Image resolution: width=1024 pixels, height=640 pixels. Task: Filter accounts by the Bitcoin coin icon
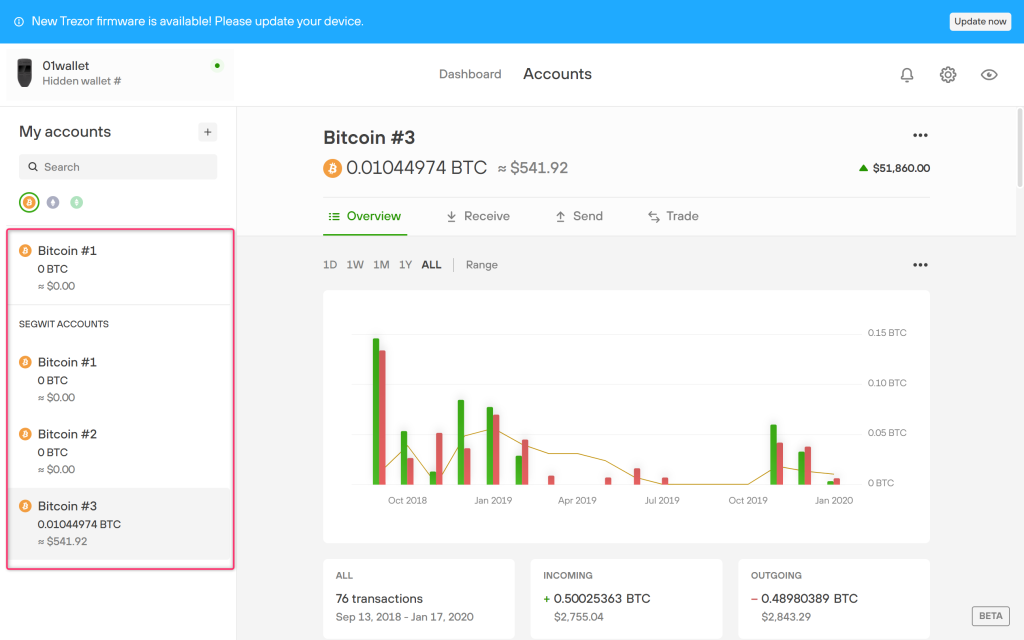pyautogui.click(x=29, y=202)
